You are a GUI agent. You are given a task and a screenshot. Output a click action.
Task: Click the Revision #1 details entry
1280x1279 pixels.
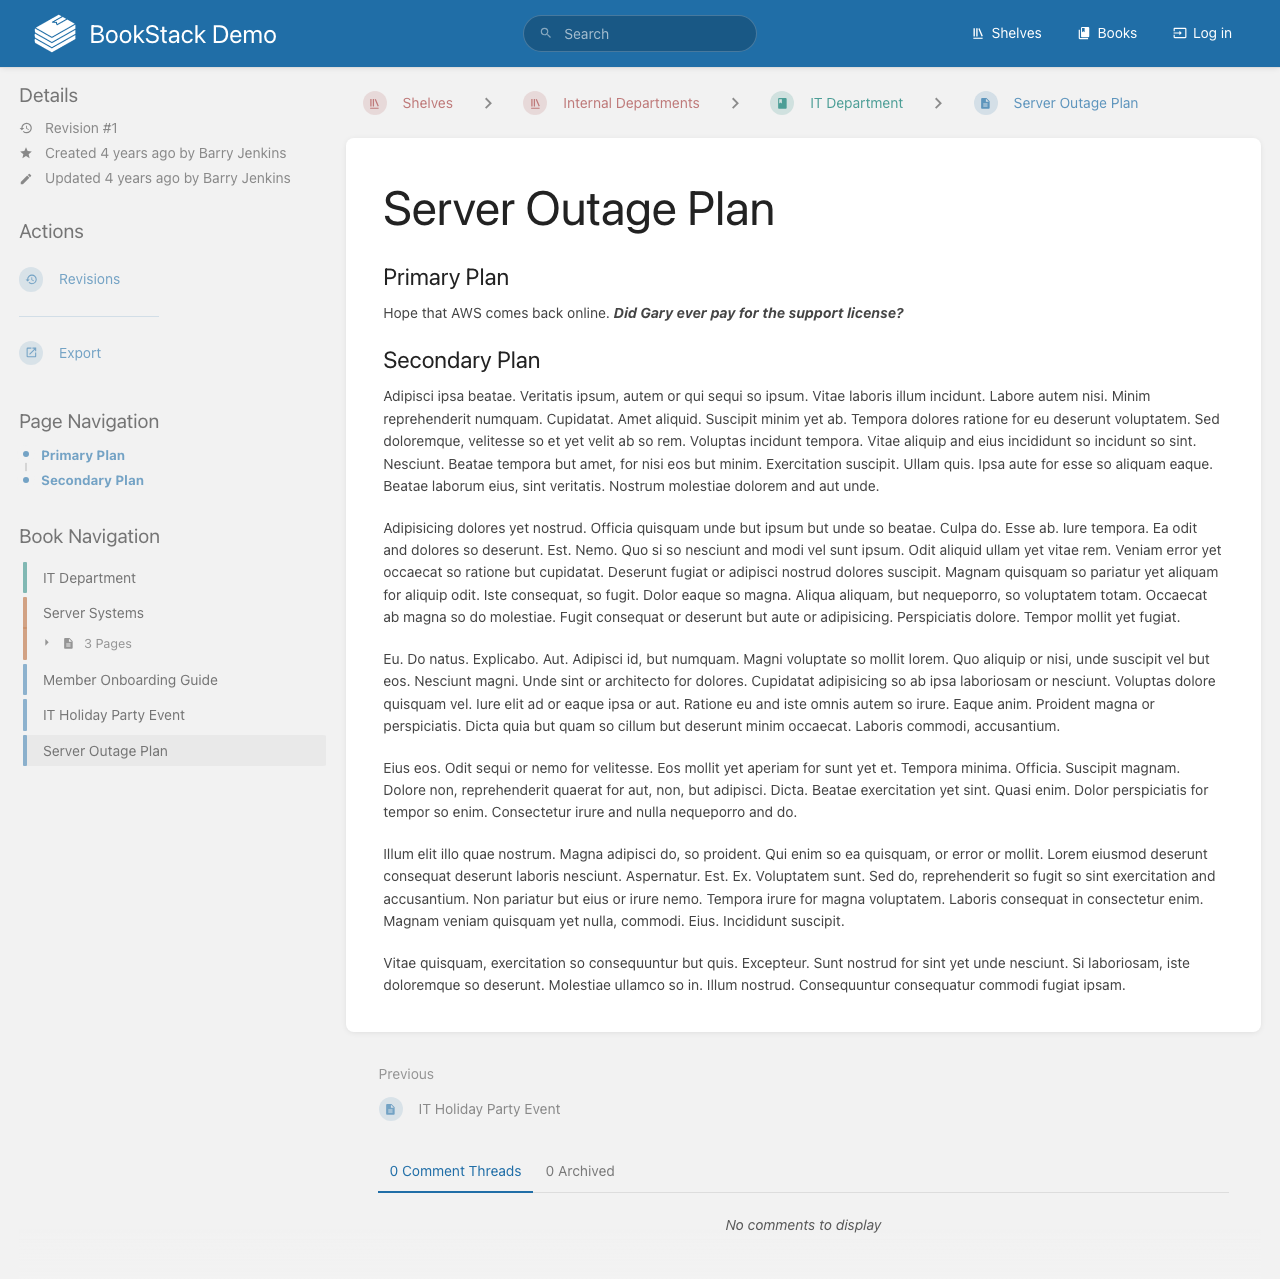[x=80, y=128]
